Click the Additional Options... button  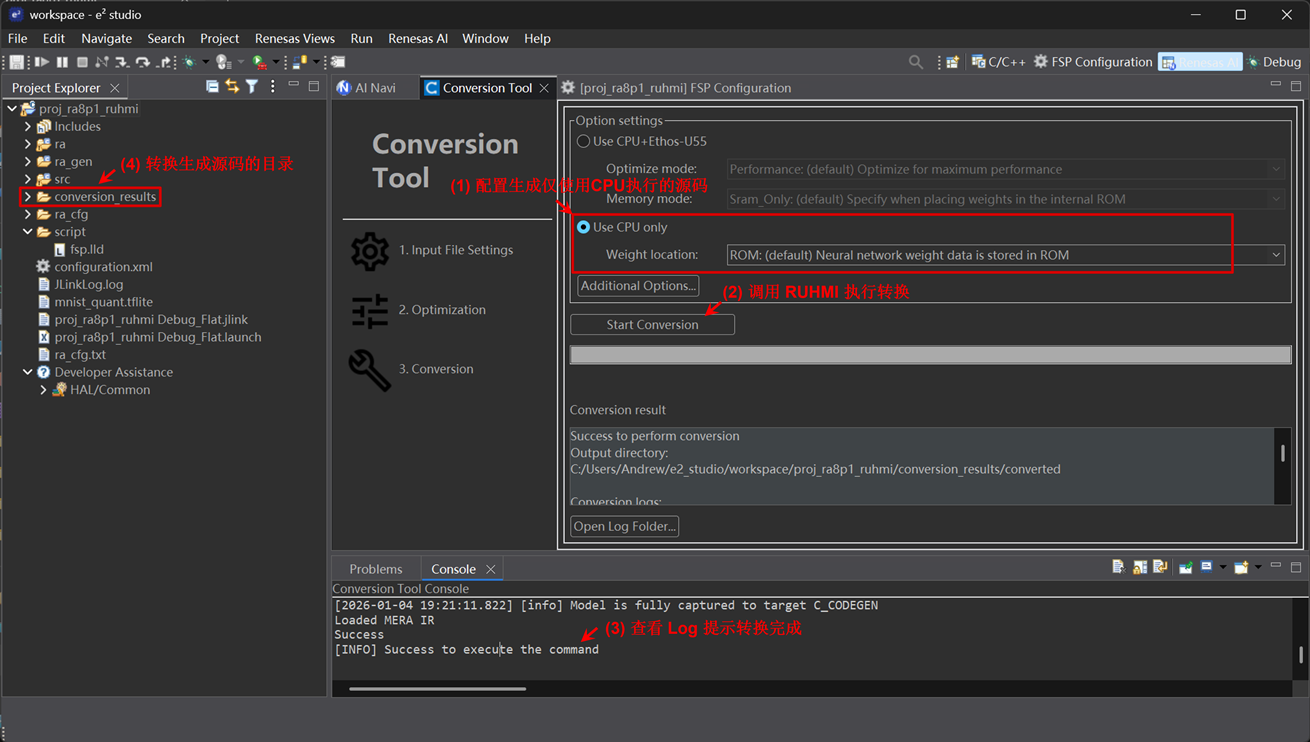tap(638, 286)
